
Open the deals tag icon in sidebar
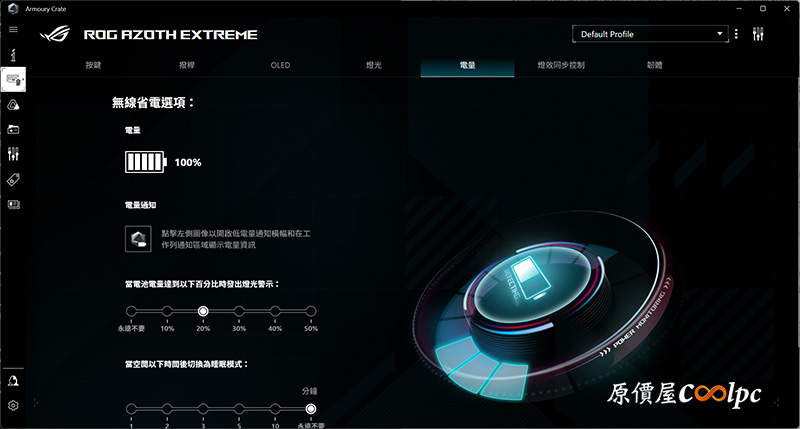pos(13,180)
